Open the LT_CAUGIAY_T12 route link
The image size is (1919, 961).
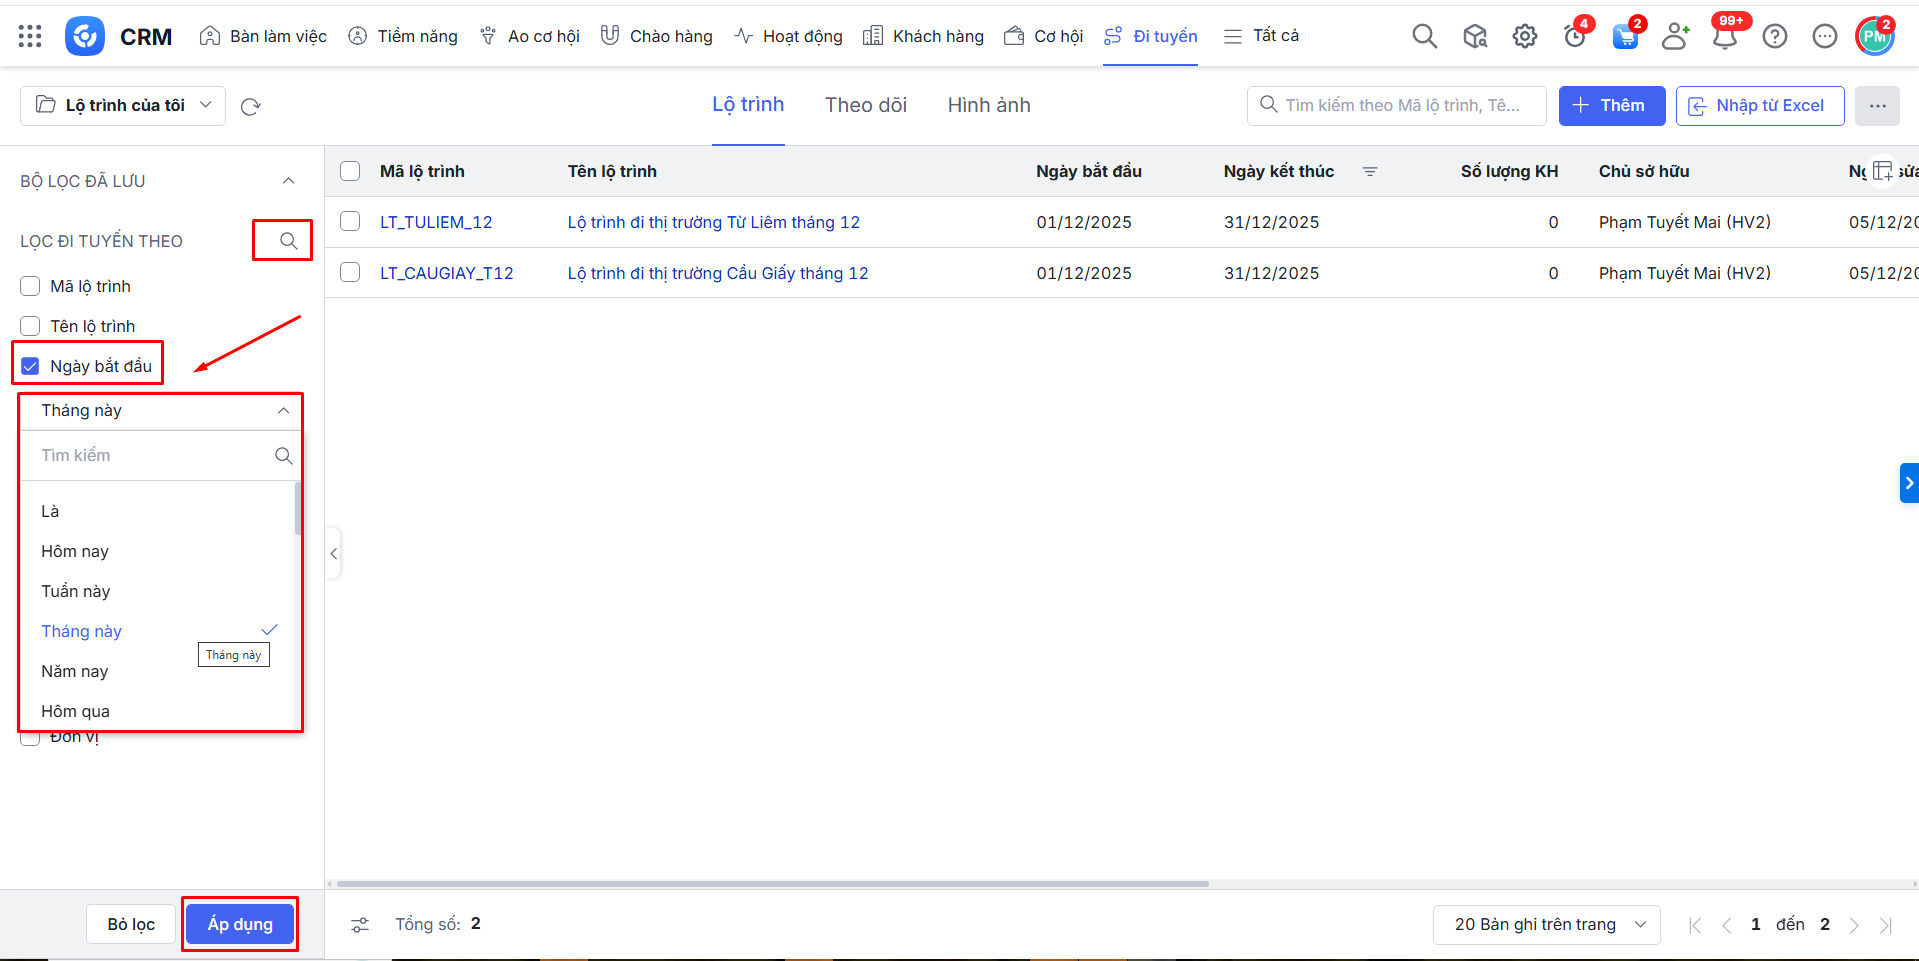click(446, 273)
